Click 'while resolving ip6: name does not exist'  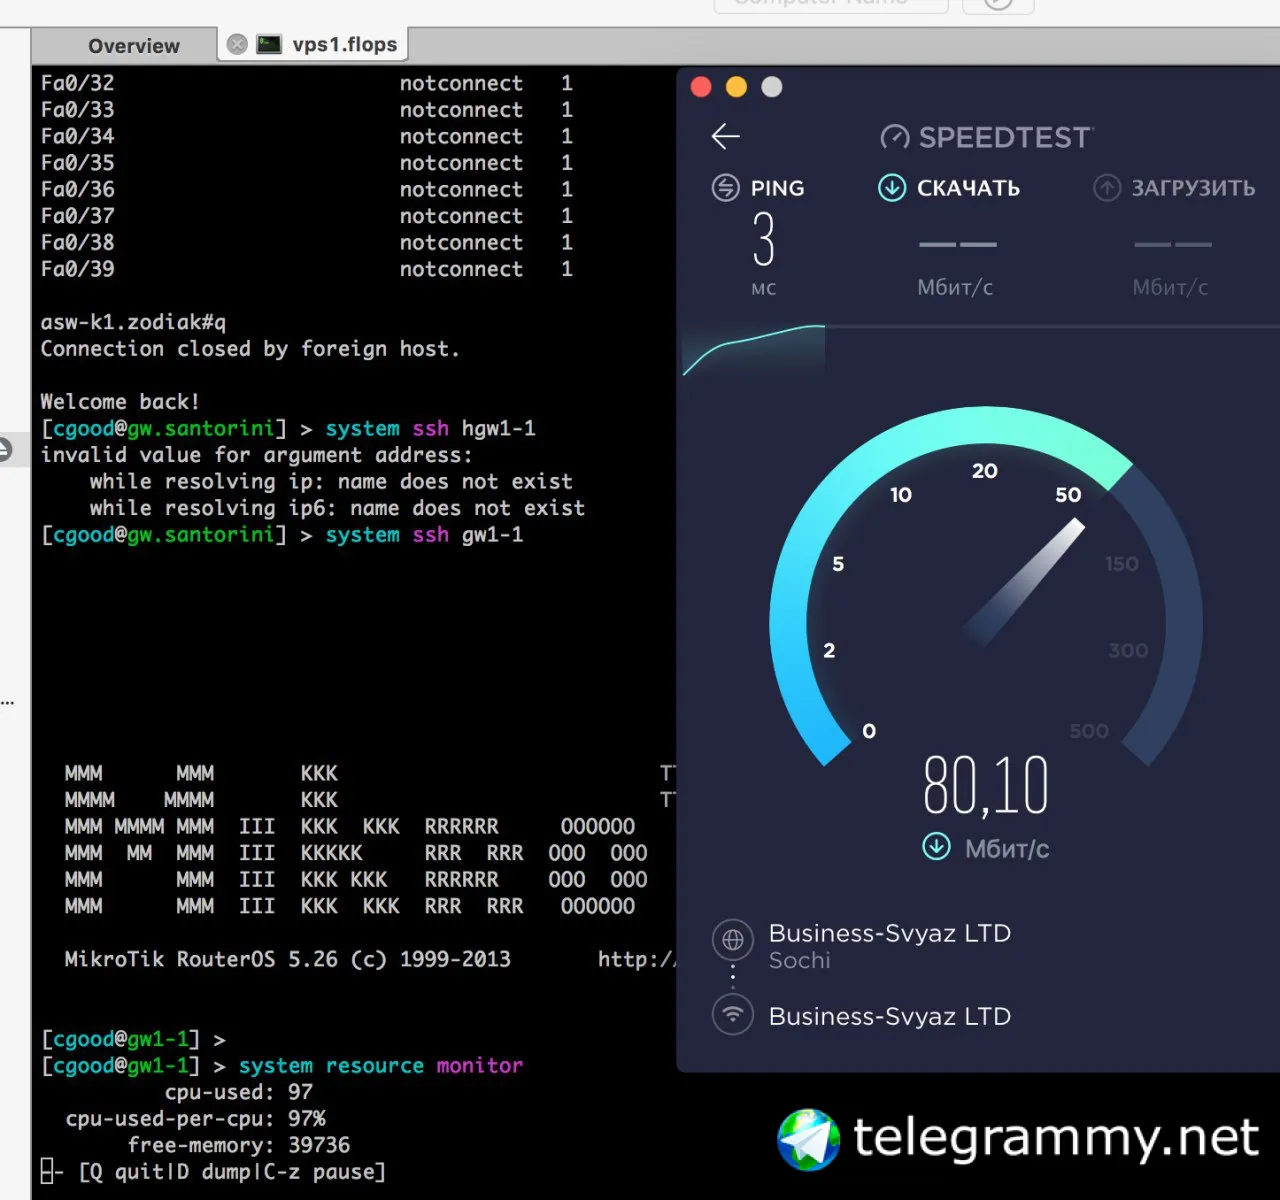click(337, 508)
